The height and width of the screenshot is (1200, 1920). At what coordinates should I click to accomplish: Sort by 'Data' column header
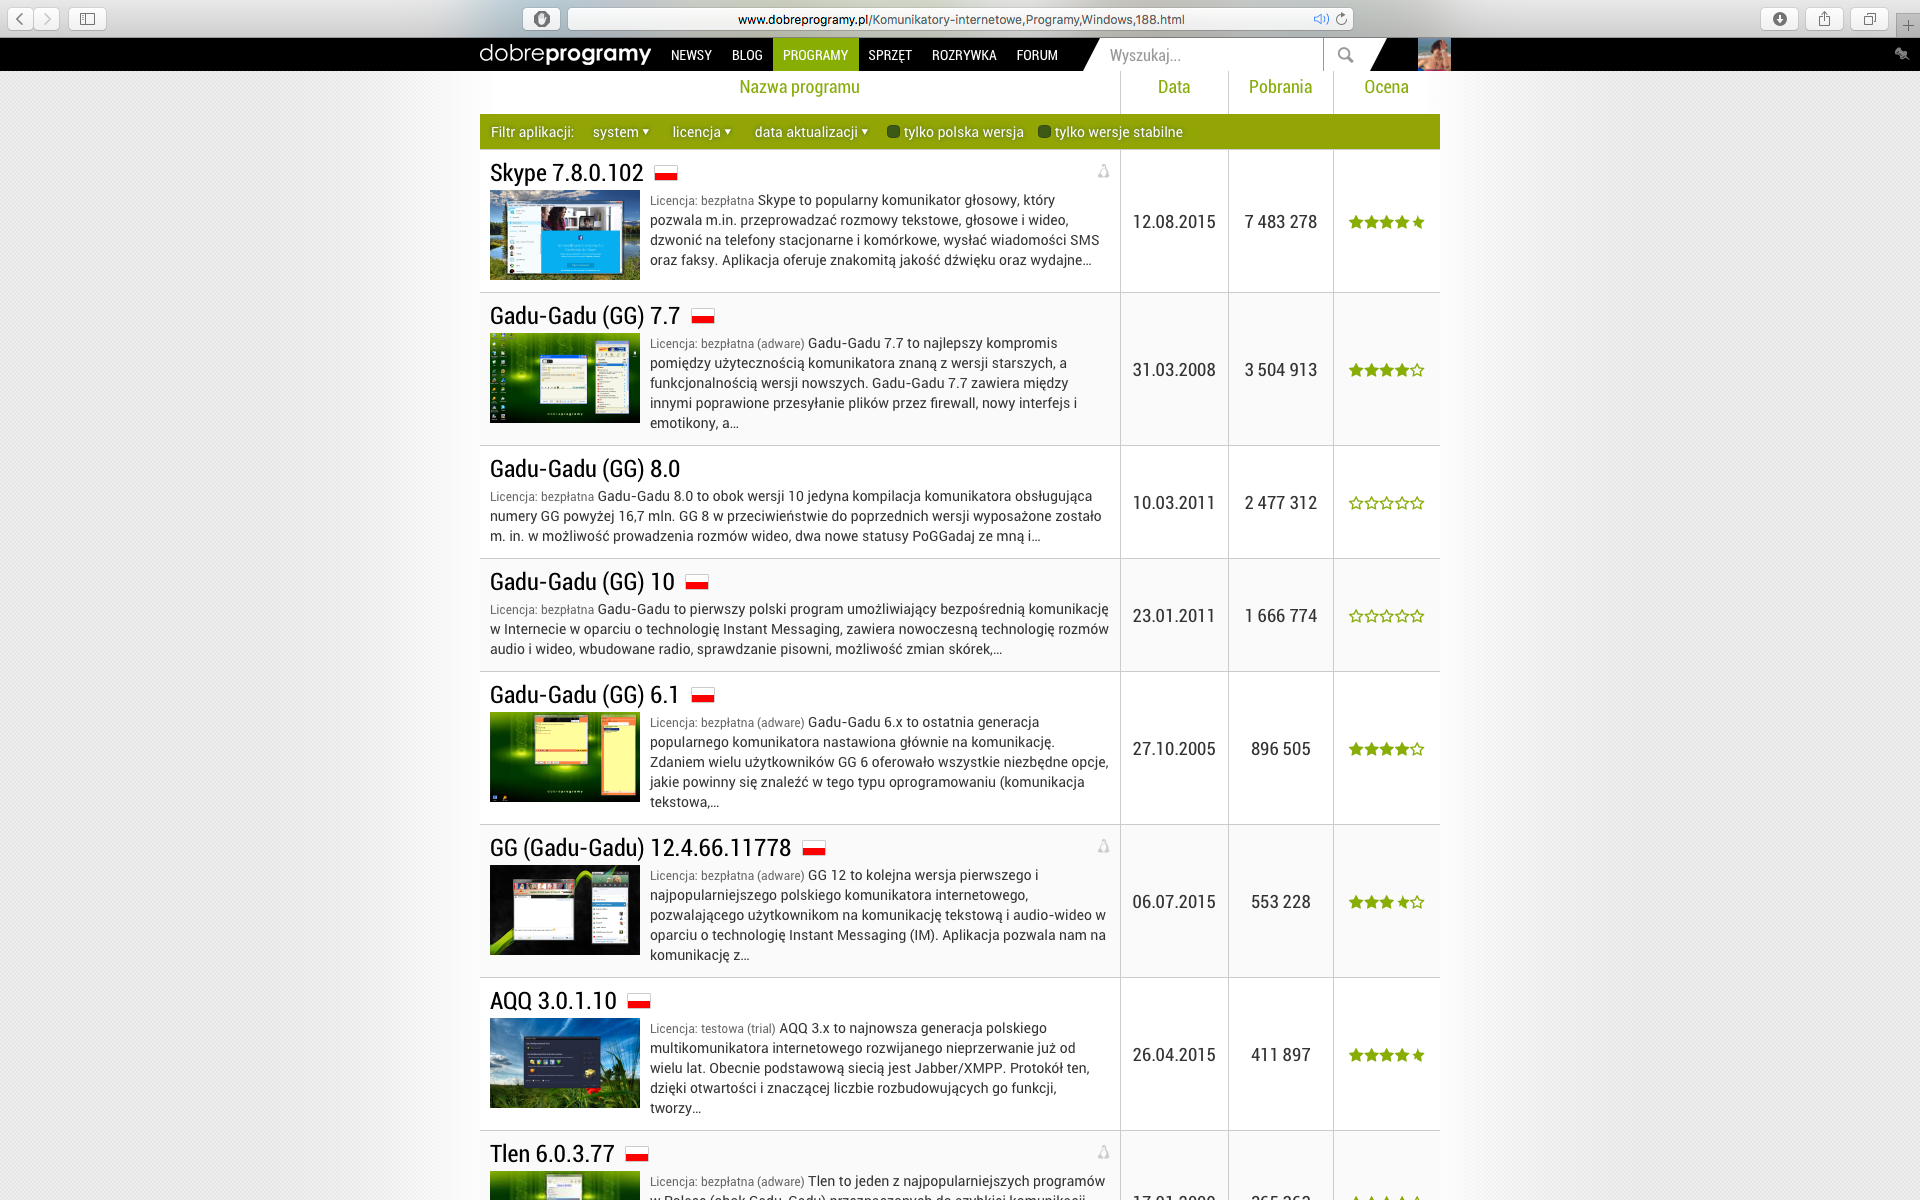click(1174, 87)
